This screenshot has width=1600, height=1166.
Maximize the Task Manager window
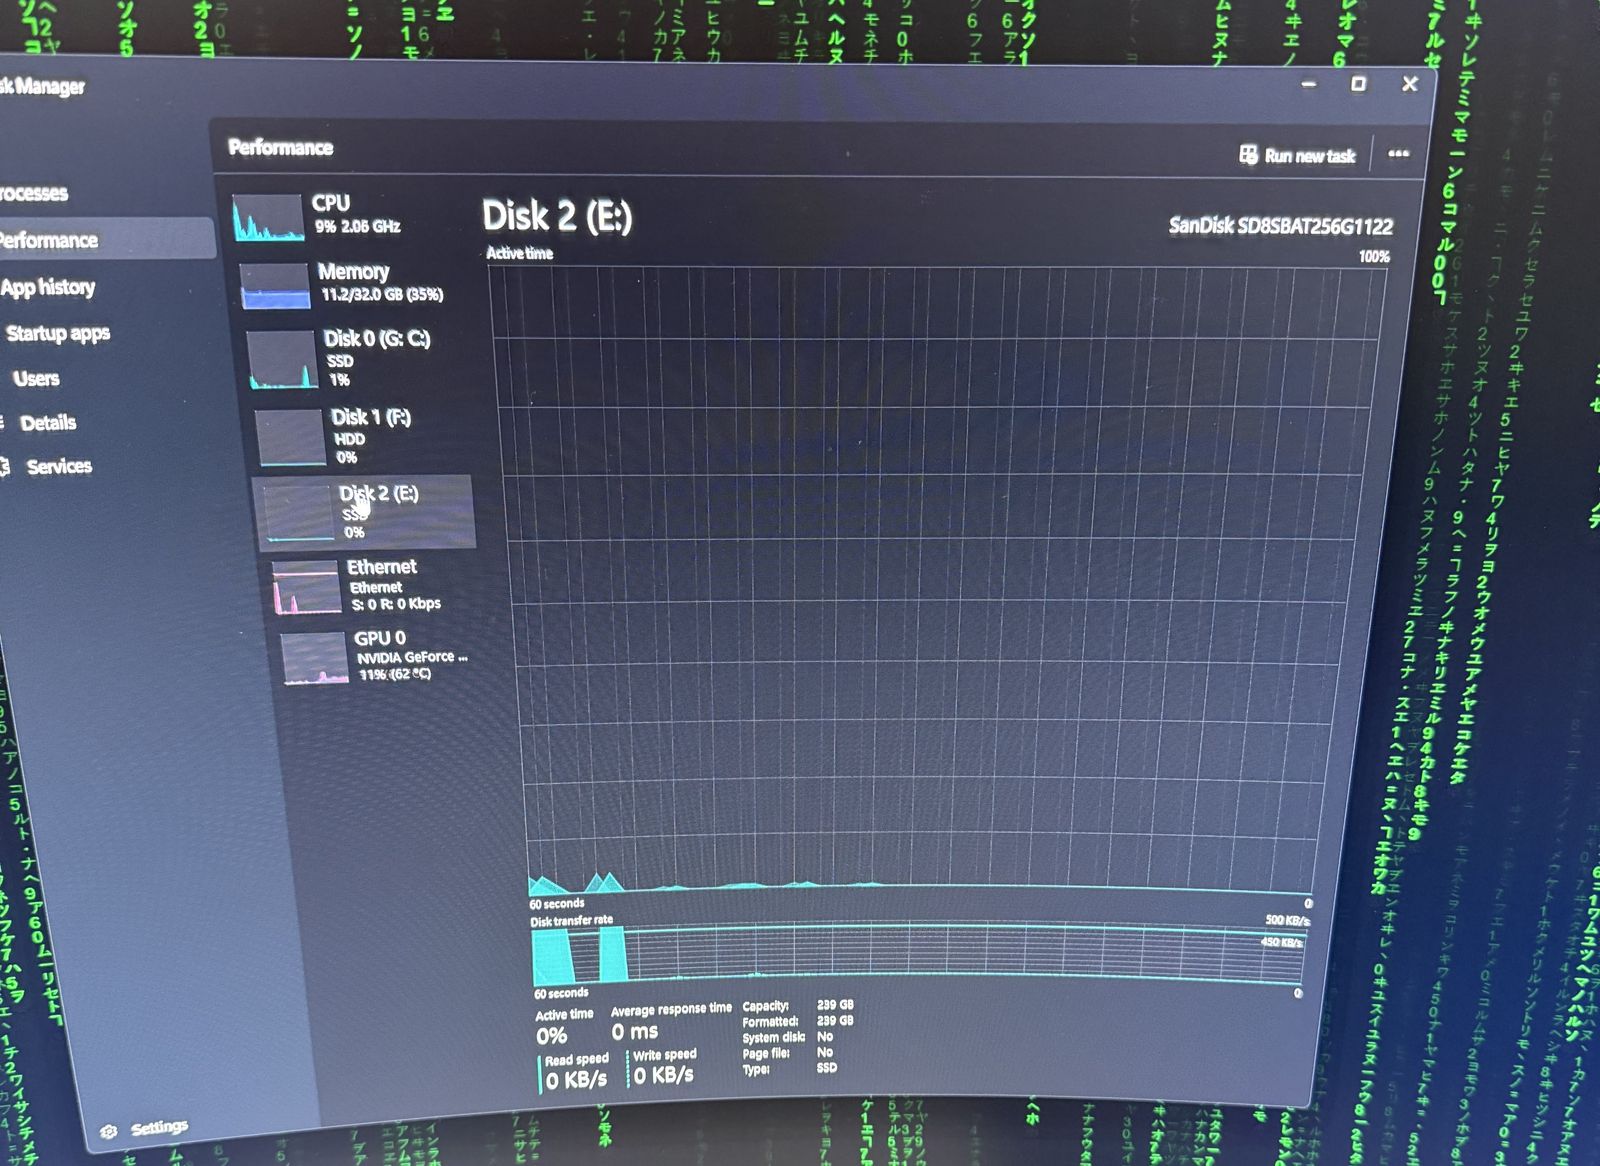point(1358,84)
